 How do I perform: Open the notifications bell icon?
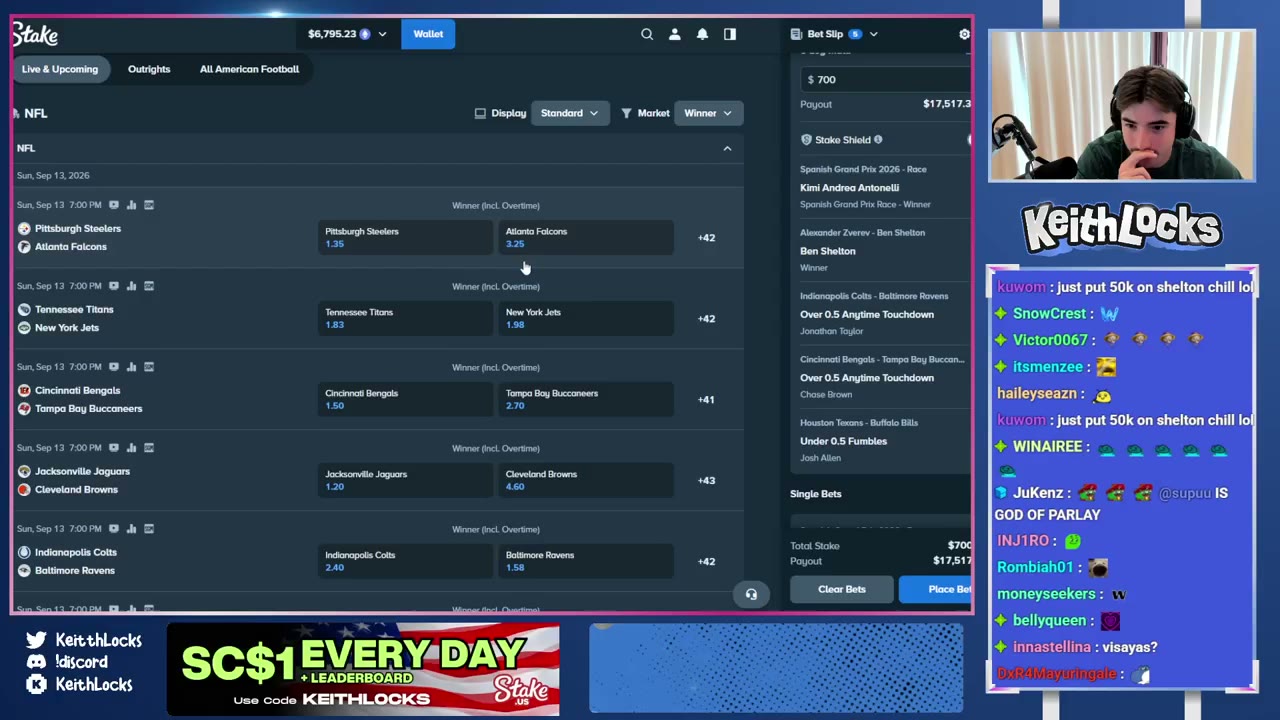[702, 34]
